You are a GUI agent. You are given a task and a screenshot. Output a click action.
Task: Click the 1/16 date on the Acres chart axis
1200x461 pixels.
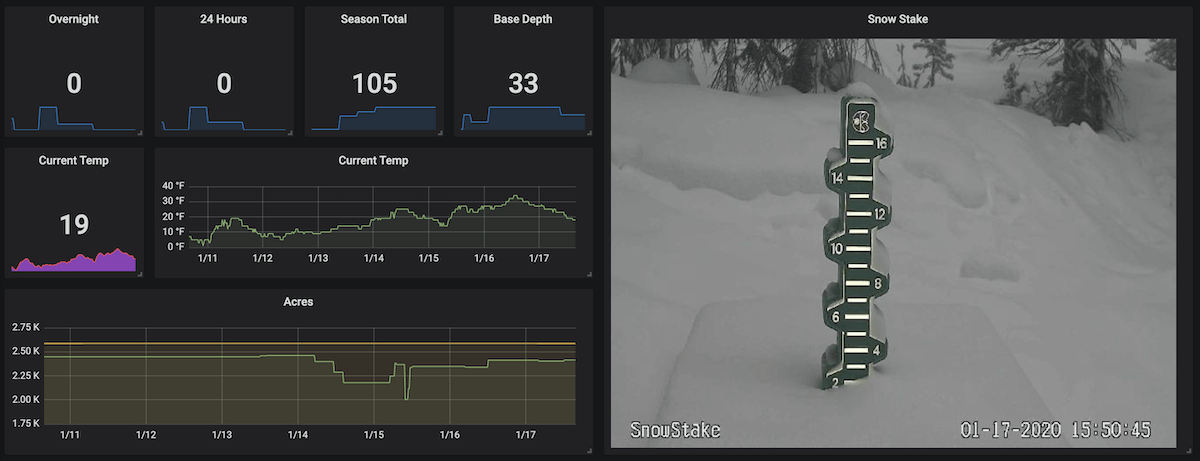point(450,435)
